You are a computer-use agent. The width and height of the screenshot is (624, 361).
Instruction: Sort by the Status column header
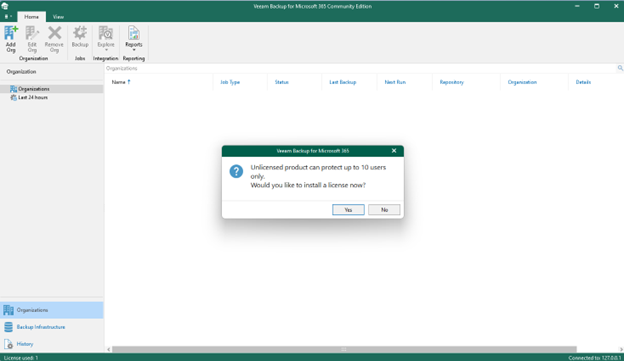tap(281, 82)
